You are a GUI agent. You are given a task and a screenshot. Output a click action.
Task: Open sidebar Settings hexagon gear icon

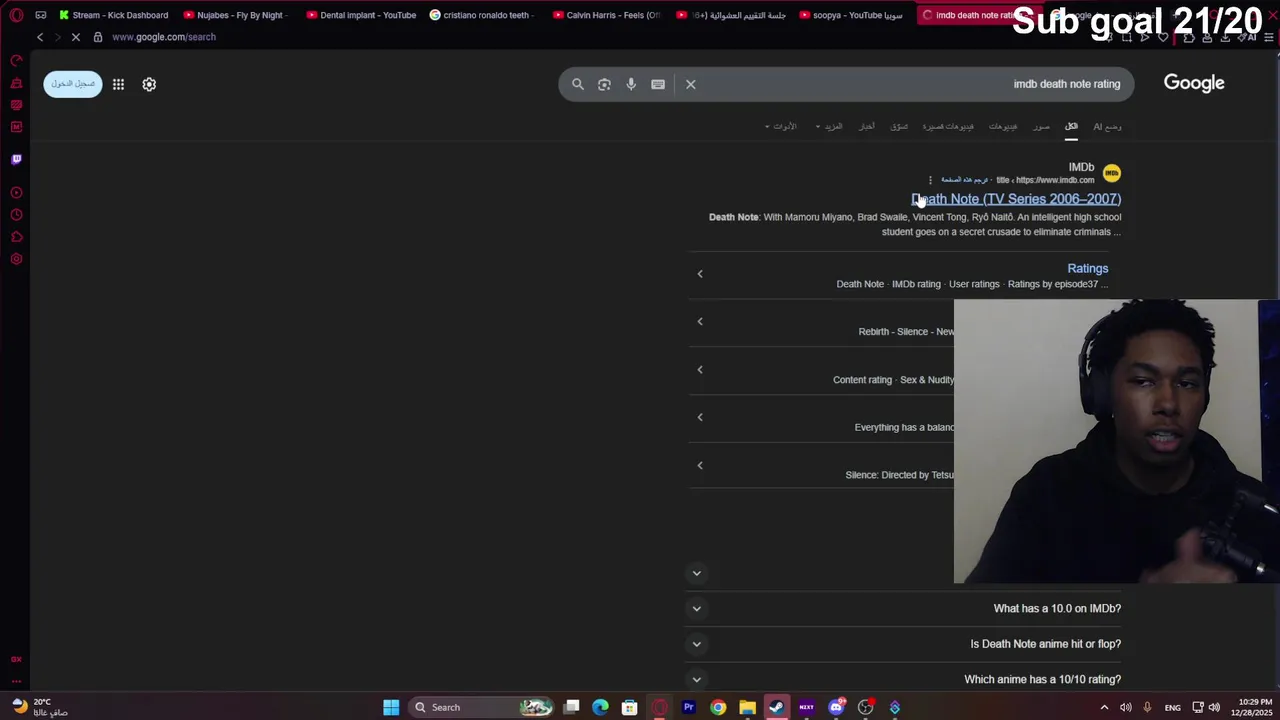click(x=16, y=259)
